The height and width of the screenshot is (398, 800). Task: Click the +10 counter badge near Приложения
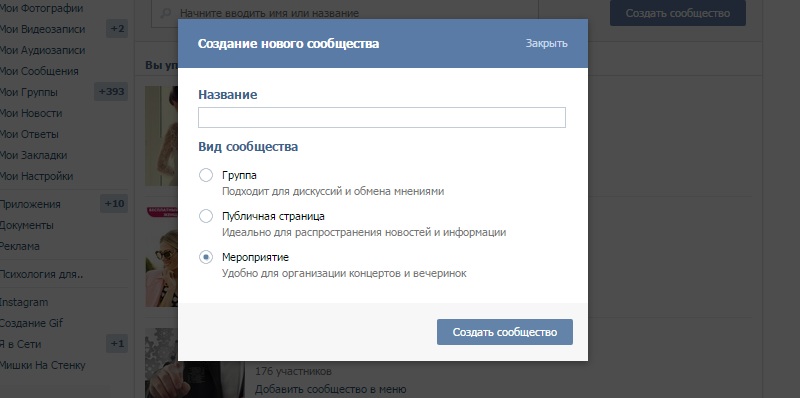114,204
